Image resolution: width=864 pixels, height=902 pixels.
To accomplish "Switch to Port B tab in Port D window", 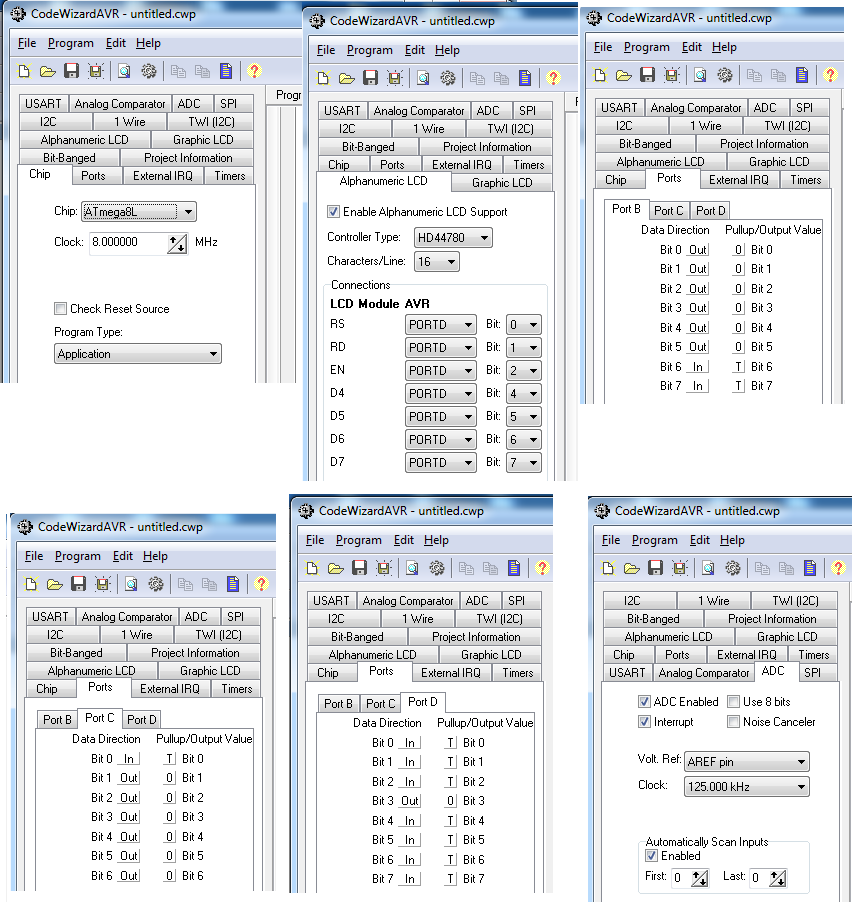I will click(x=338, y=704).
